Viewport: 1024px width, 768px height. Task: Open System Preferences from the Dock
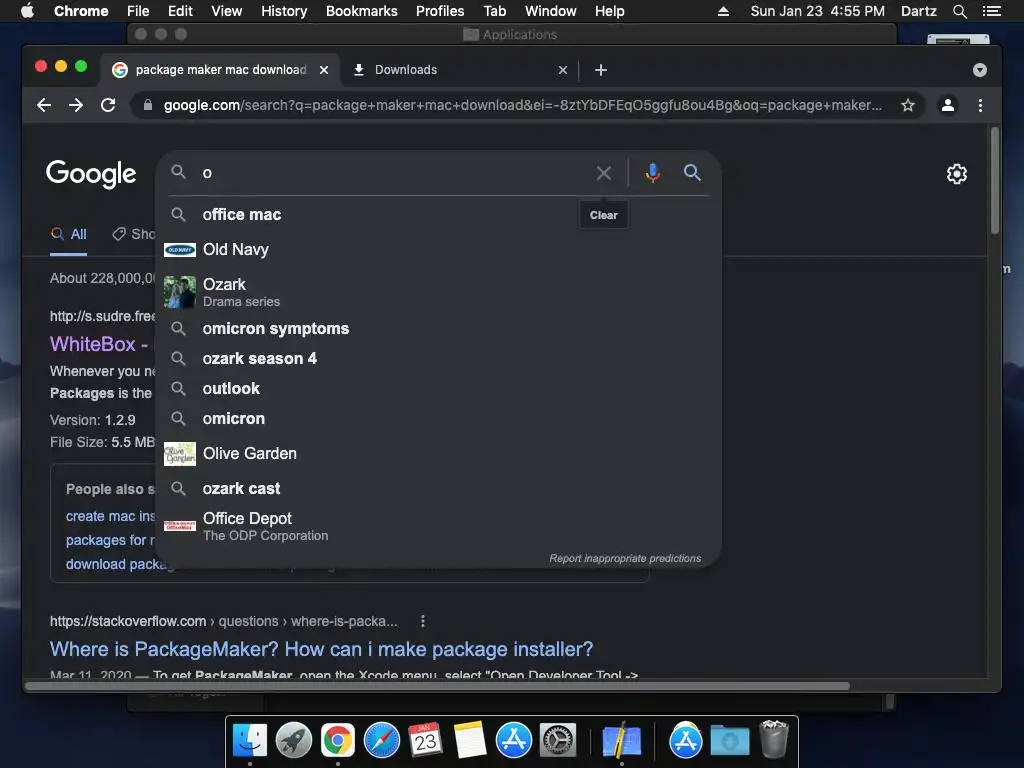click(x=557, y=741)
